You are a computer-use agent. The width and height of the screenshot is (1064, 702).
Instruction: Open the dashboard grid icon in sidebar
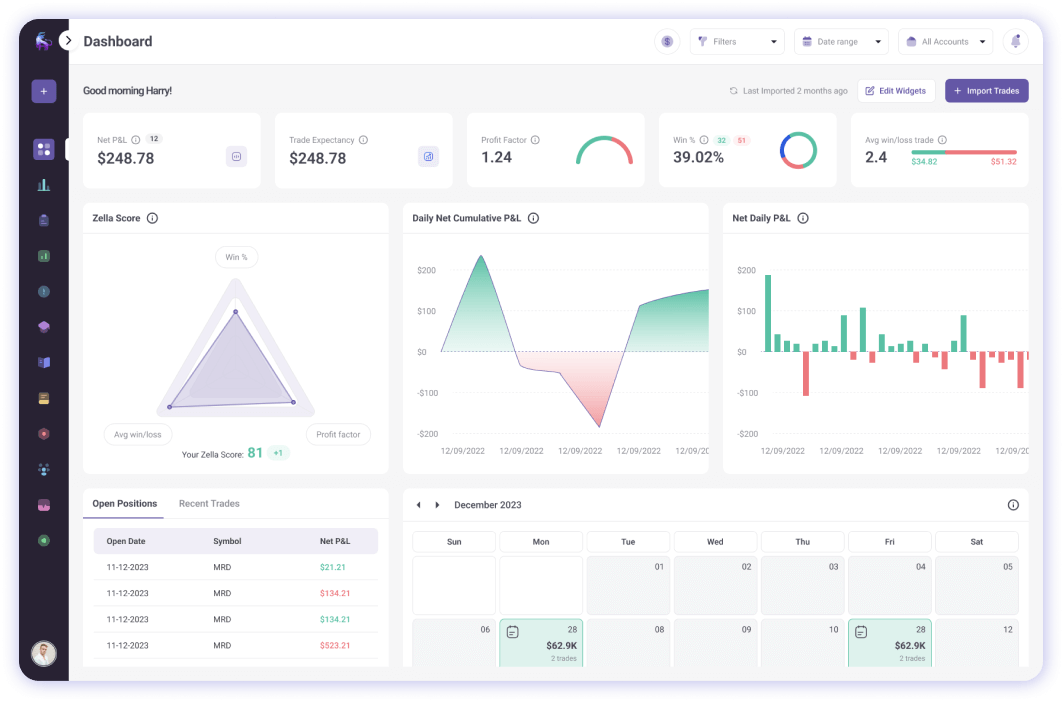43,149
